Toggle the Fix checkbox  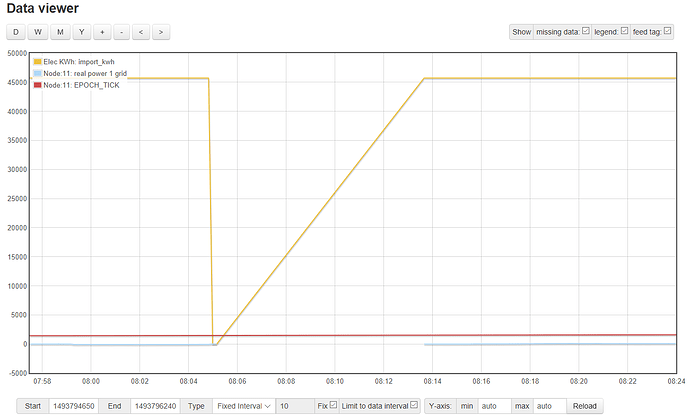(x=333, y=404)
